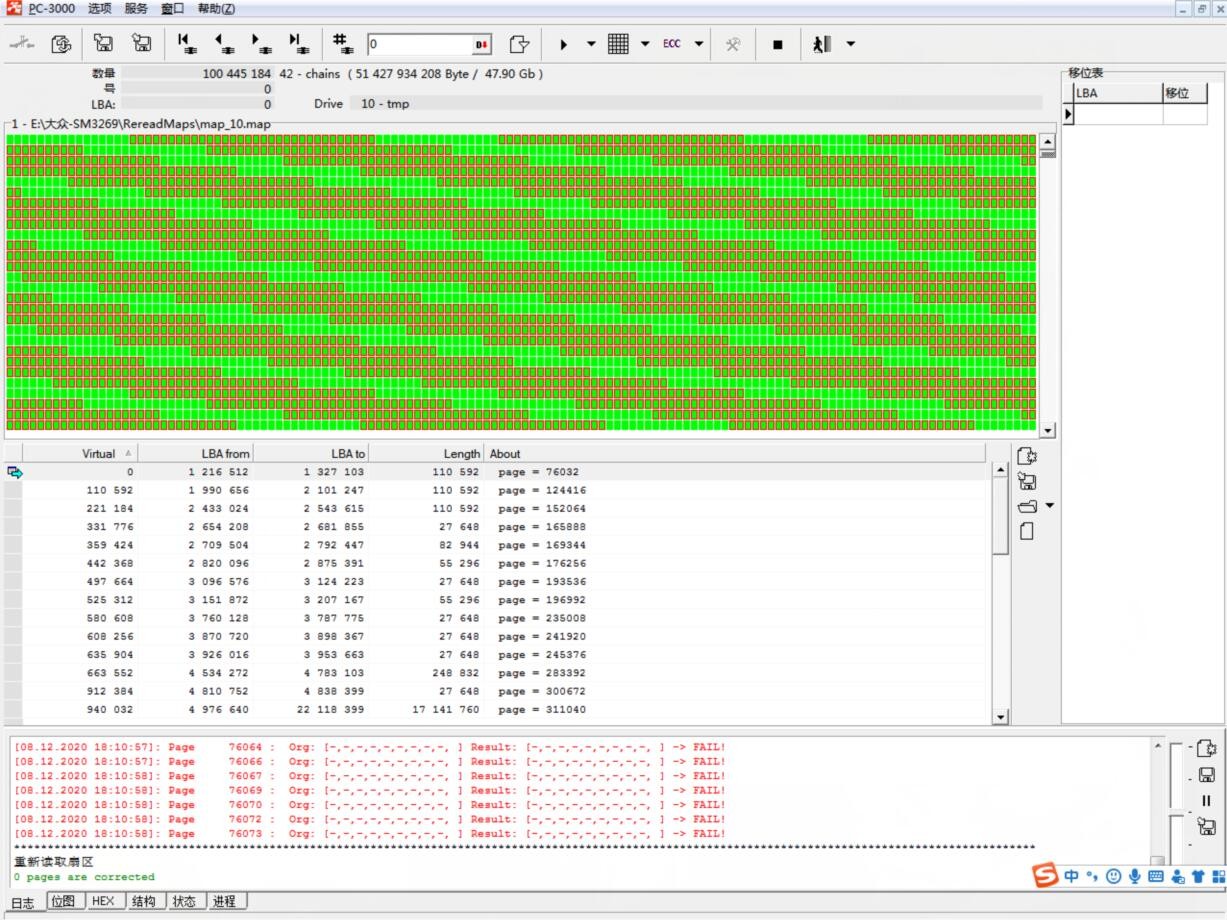
Task: Stop the process with the square button
Action: (778, 44)
